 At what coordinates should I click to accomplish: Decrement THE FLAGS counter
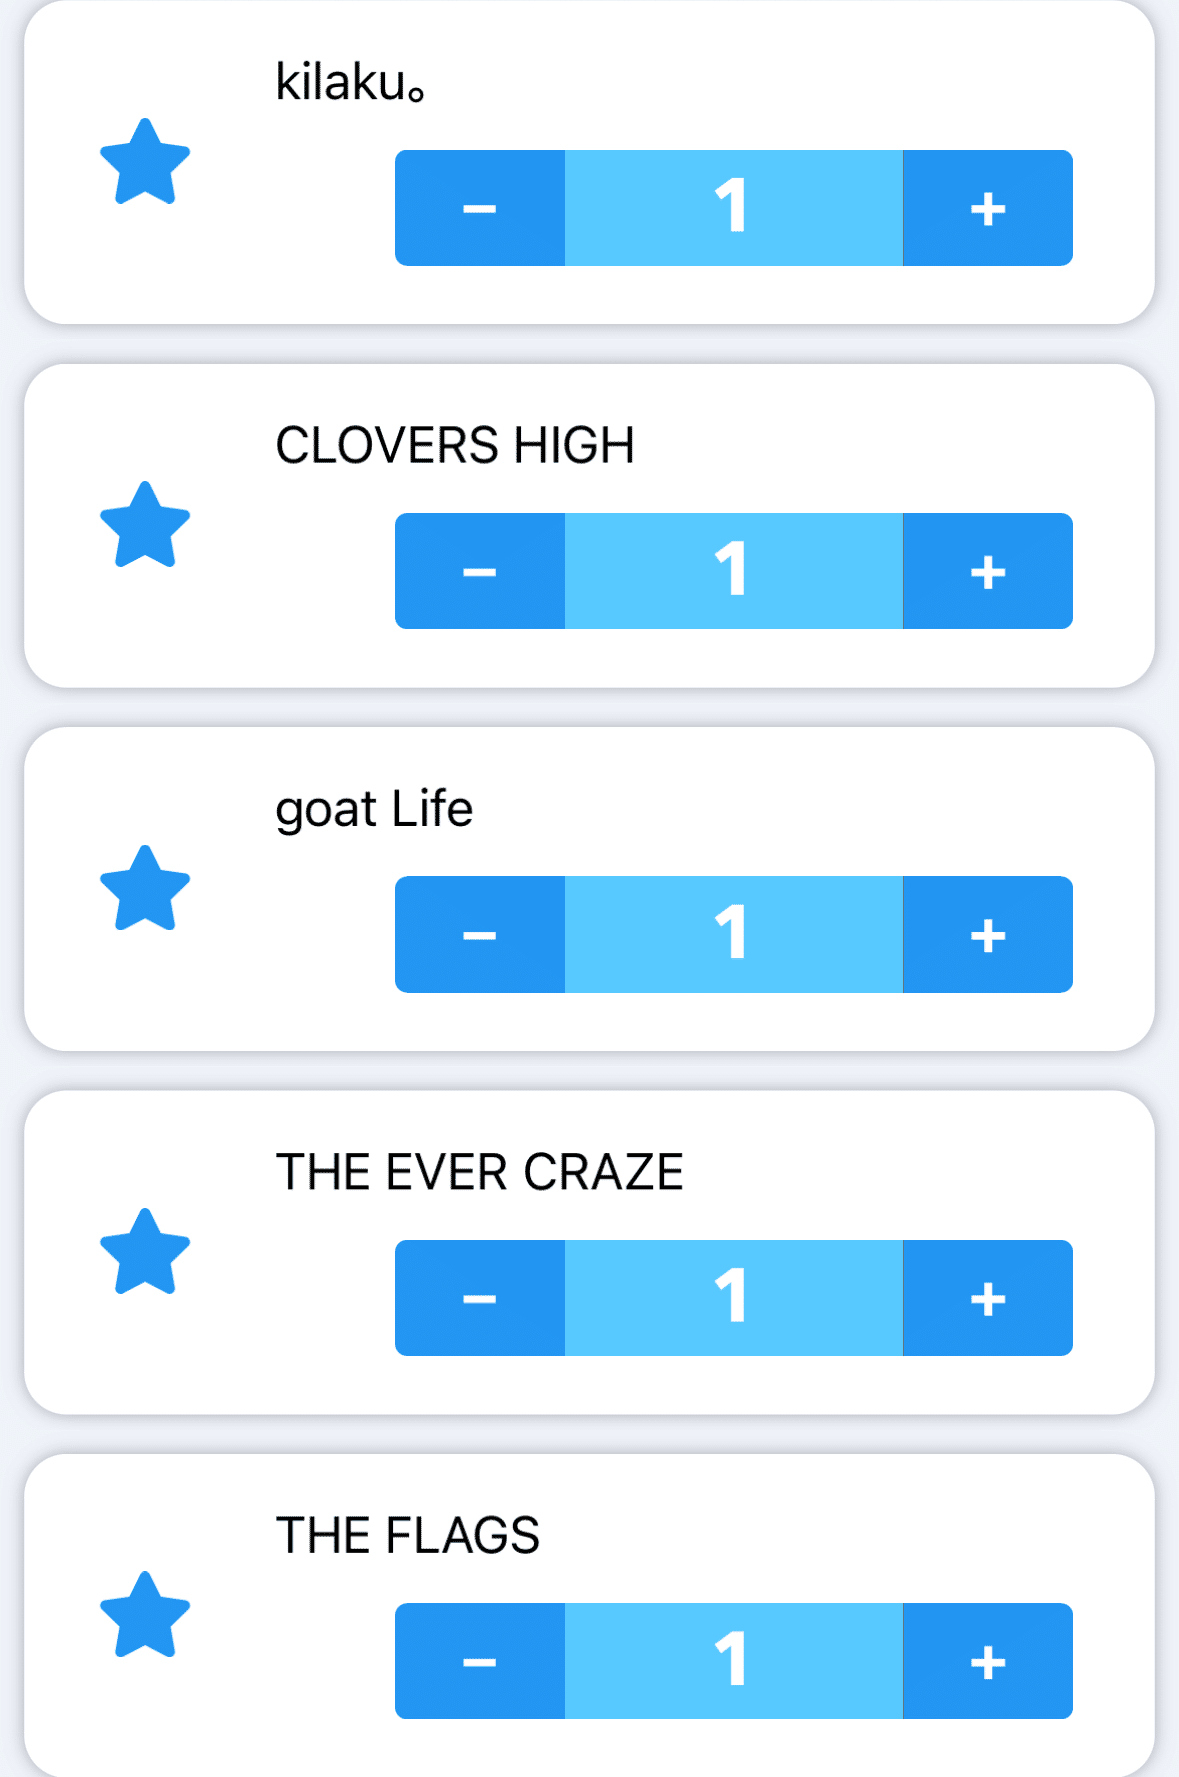point(480,1661)
